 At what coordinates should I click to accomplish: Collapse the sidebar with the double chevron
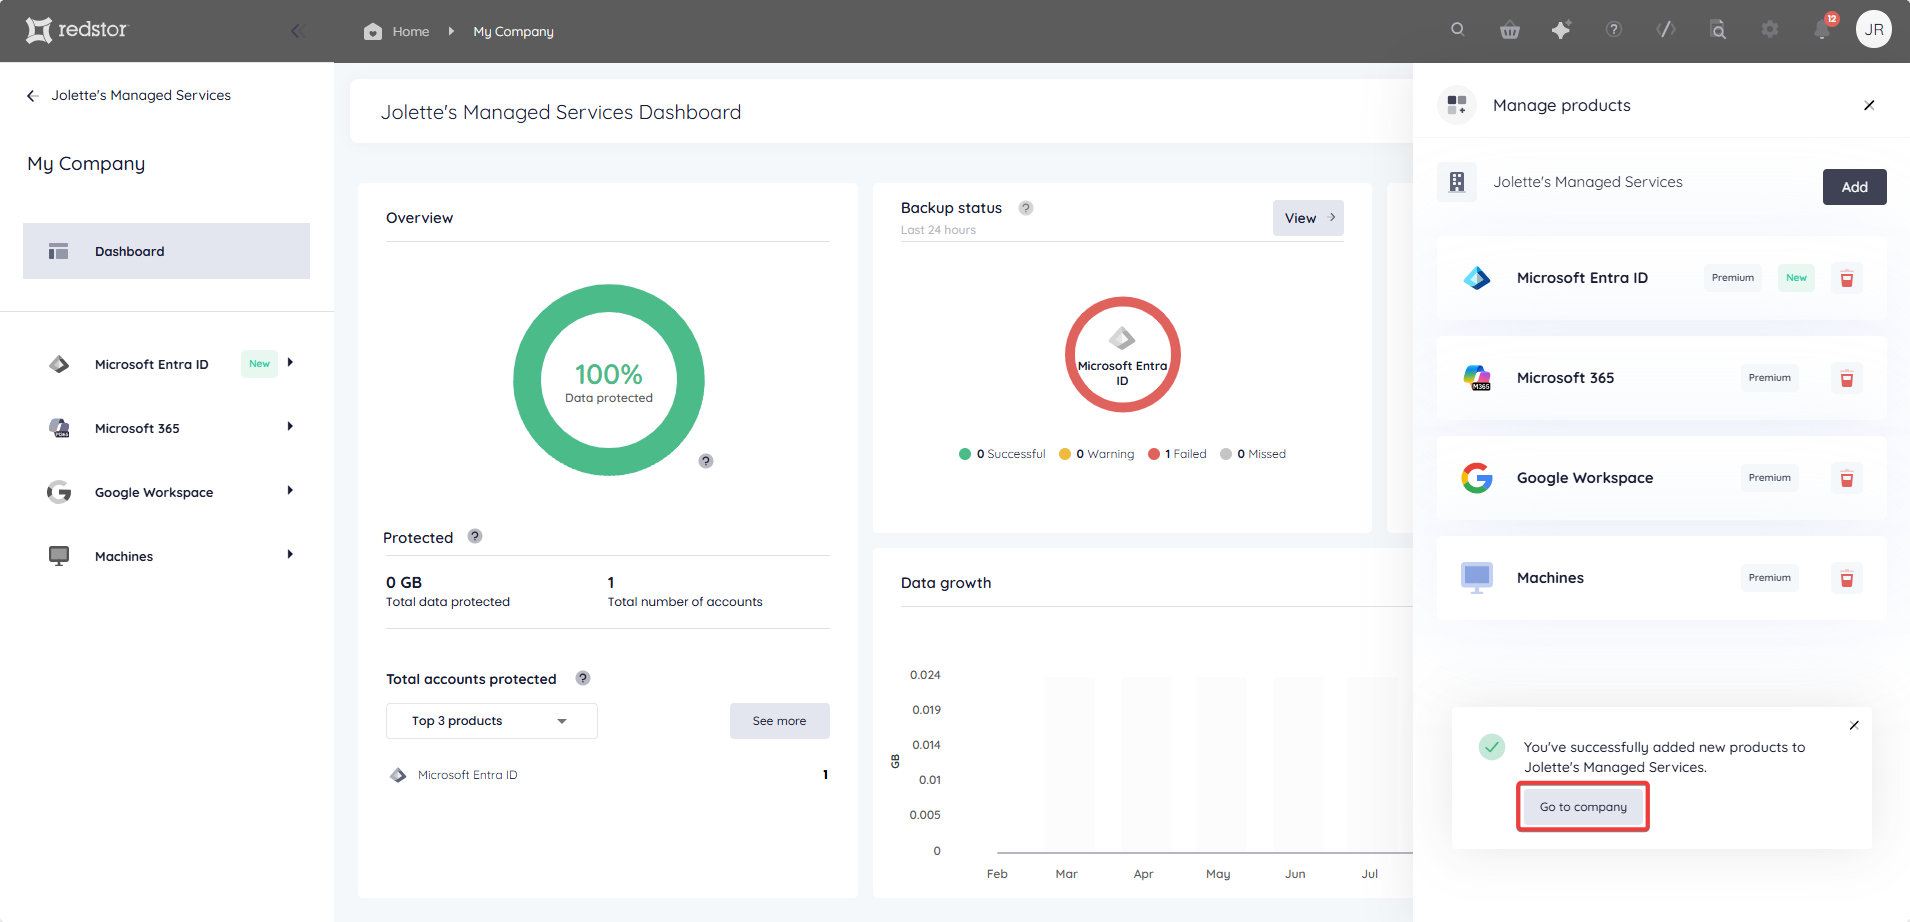[x=297, y=31]
